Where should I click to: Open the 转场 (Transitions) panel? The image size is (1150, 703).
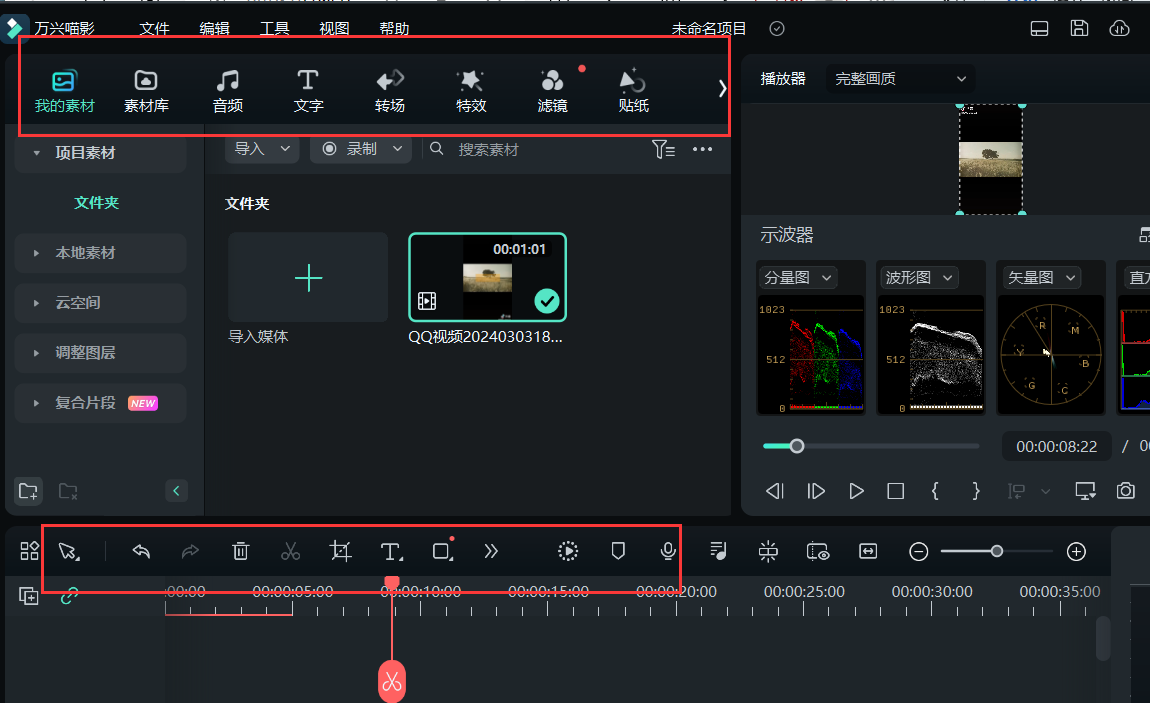[390, 90]
